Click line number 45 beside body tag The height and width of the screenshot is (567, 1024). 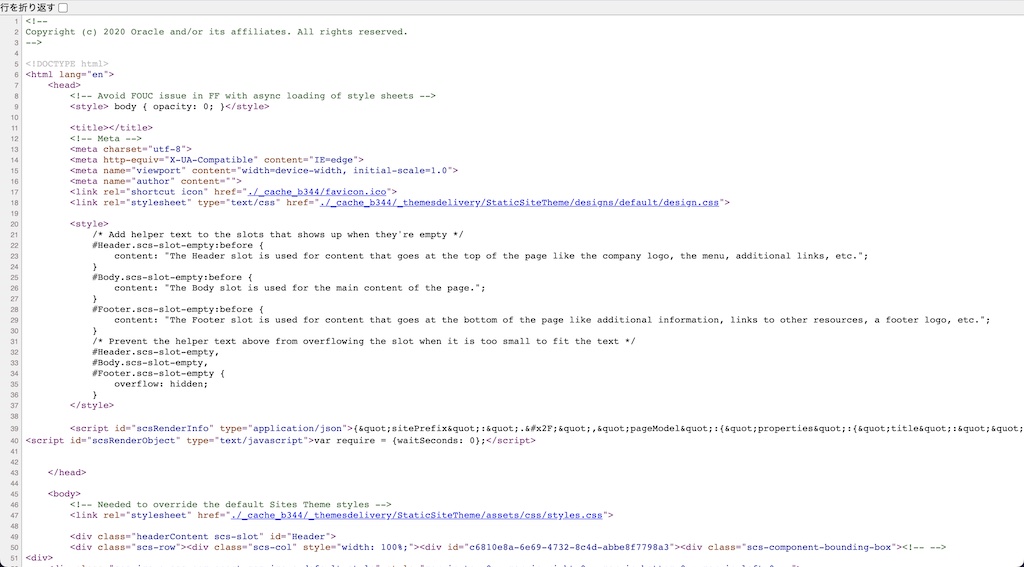pyautogui.click(x=15, y=493)
